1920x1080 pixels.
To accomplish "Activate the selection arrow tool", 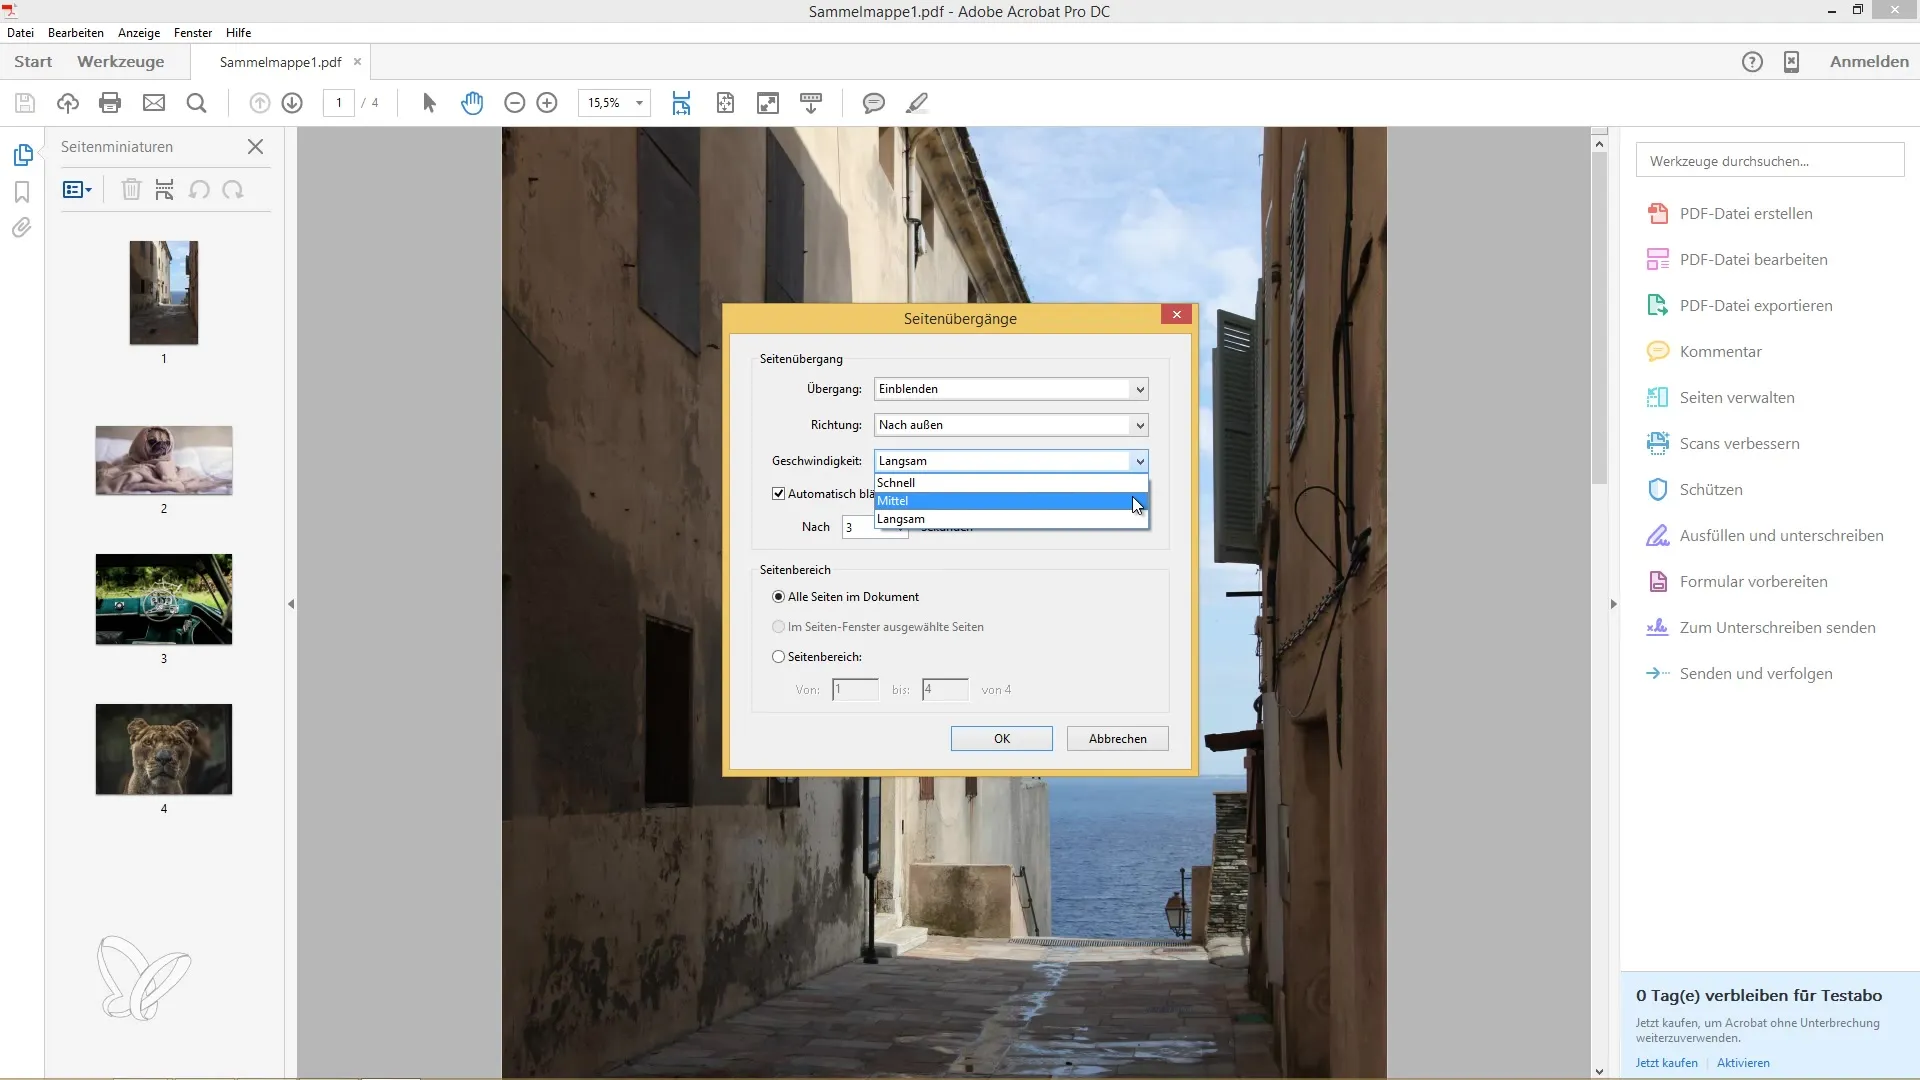I will coord(430,103).
